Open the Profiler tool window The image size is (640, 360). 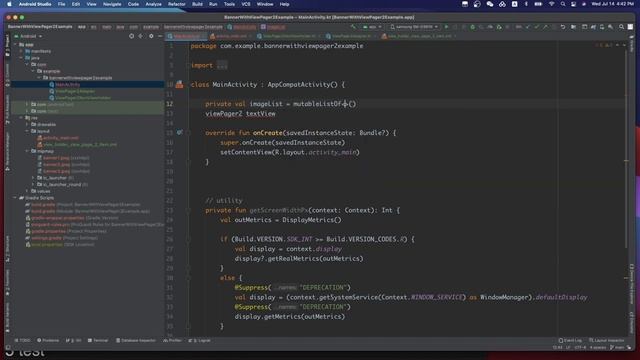pos(172,340)
